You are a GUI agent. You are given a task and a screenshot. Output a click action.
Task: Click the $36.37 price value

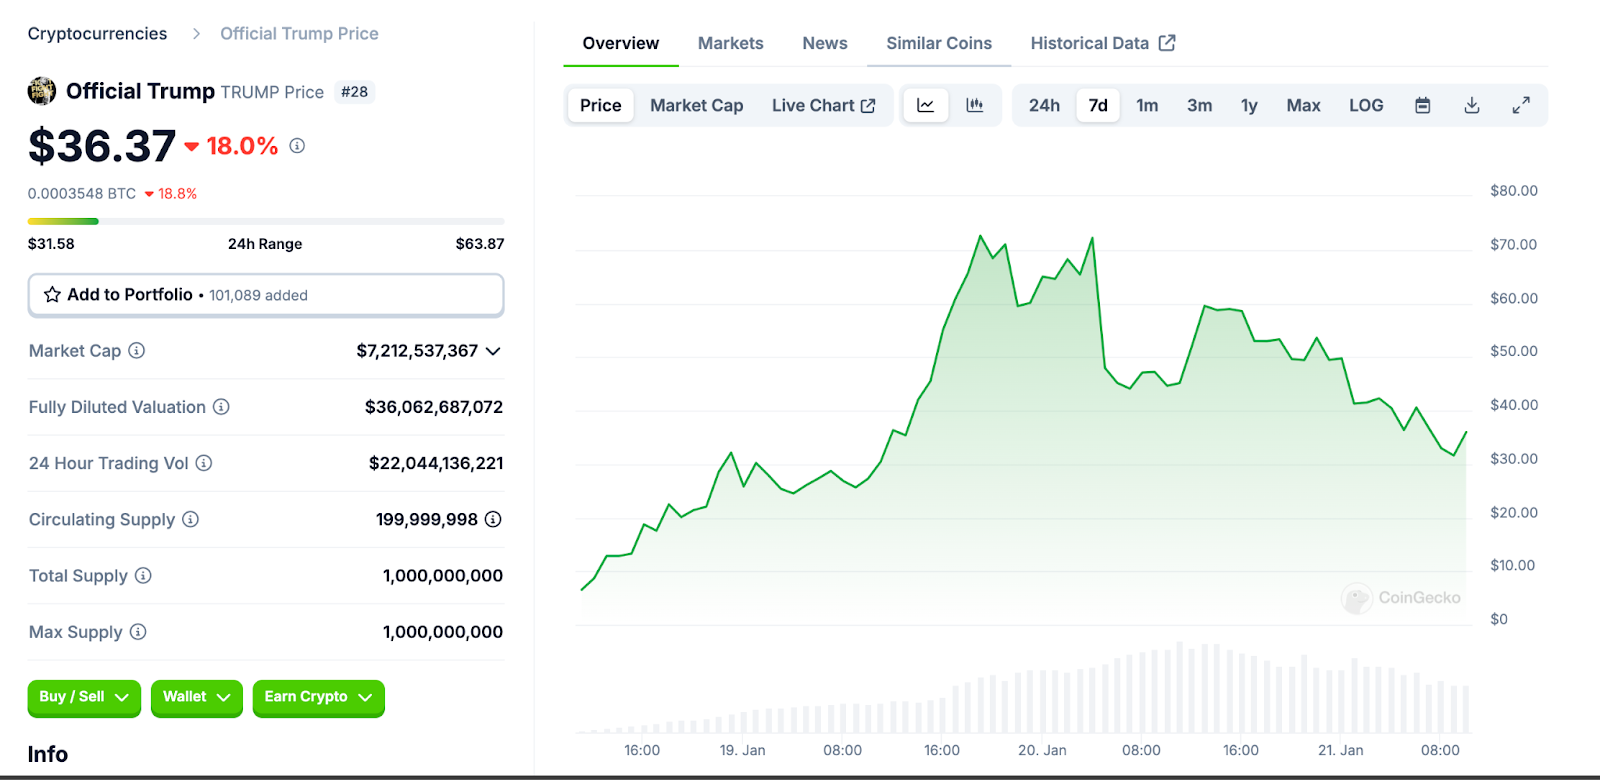(x=102, y=146)
